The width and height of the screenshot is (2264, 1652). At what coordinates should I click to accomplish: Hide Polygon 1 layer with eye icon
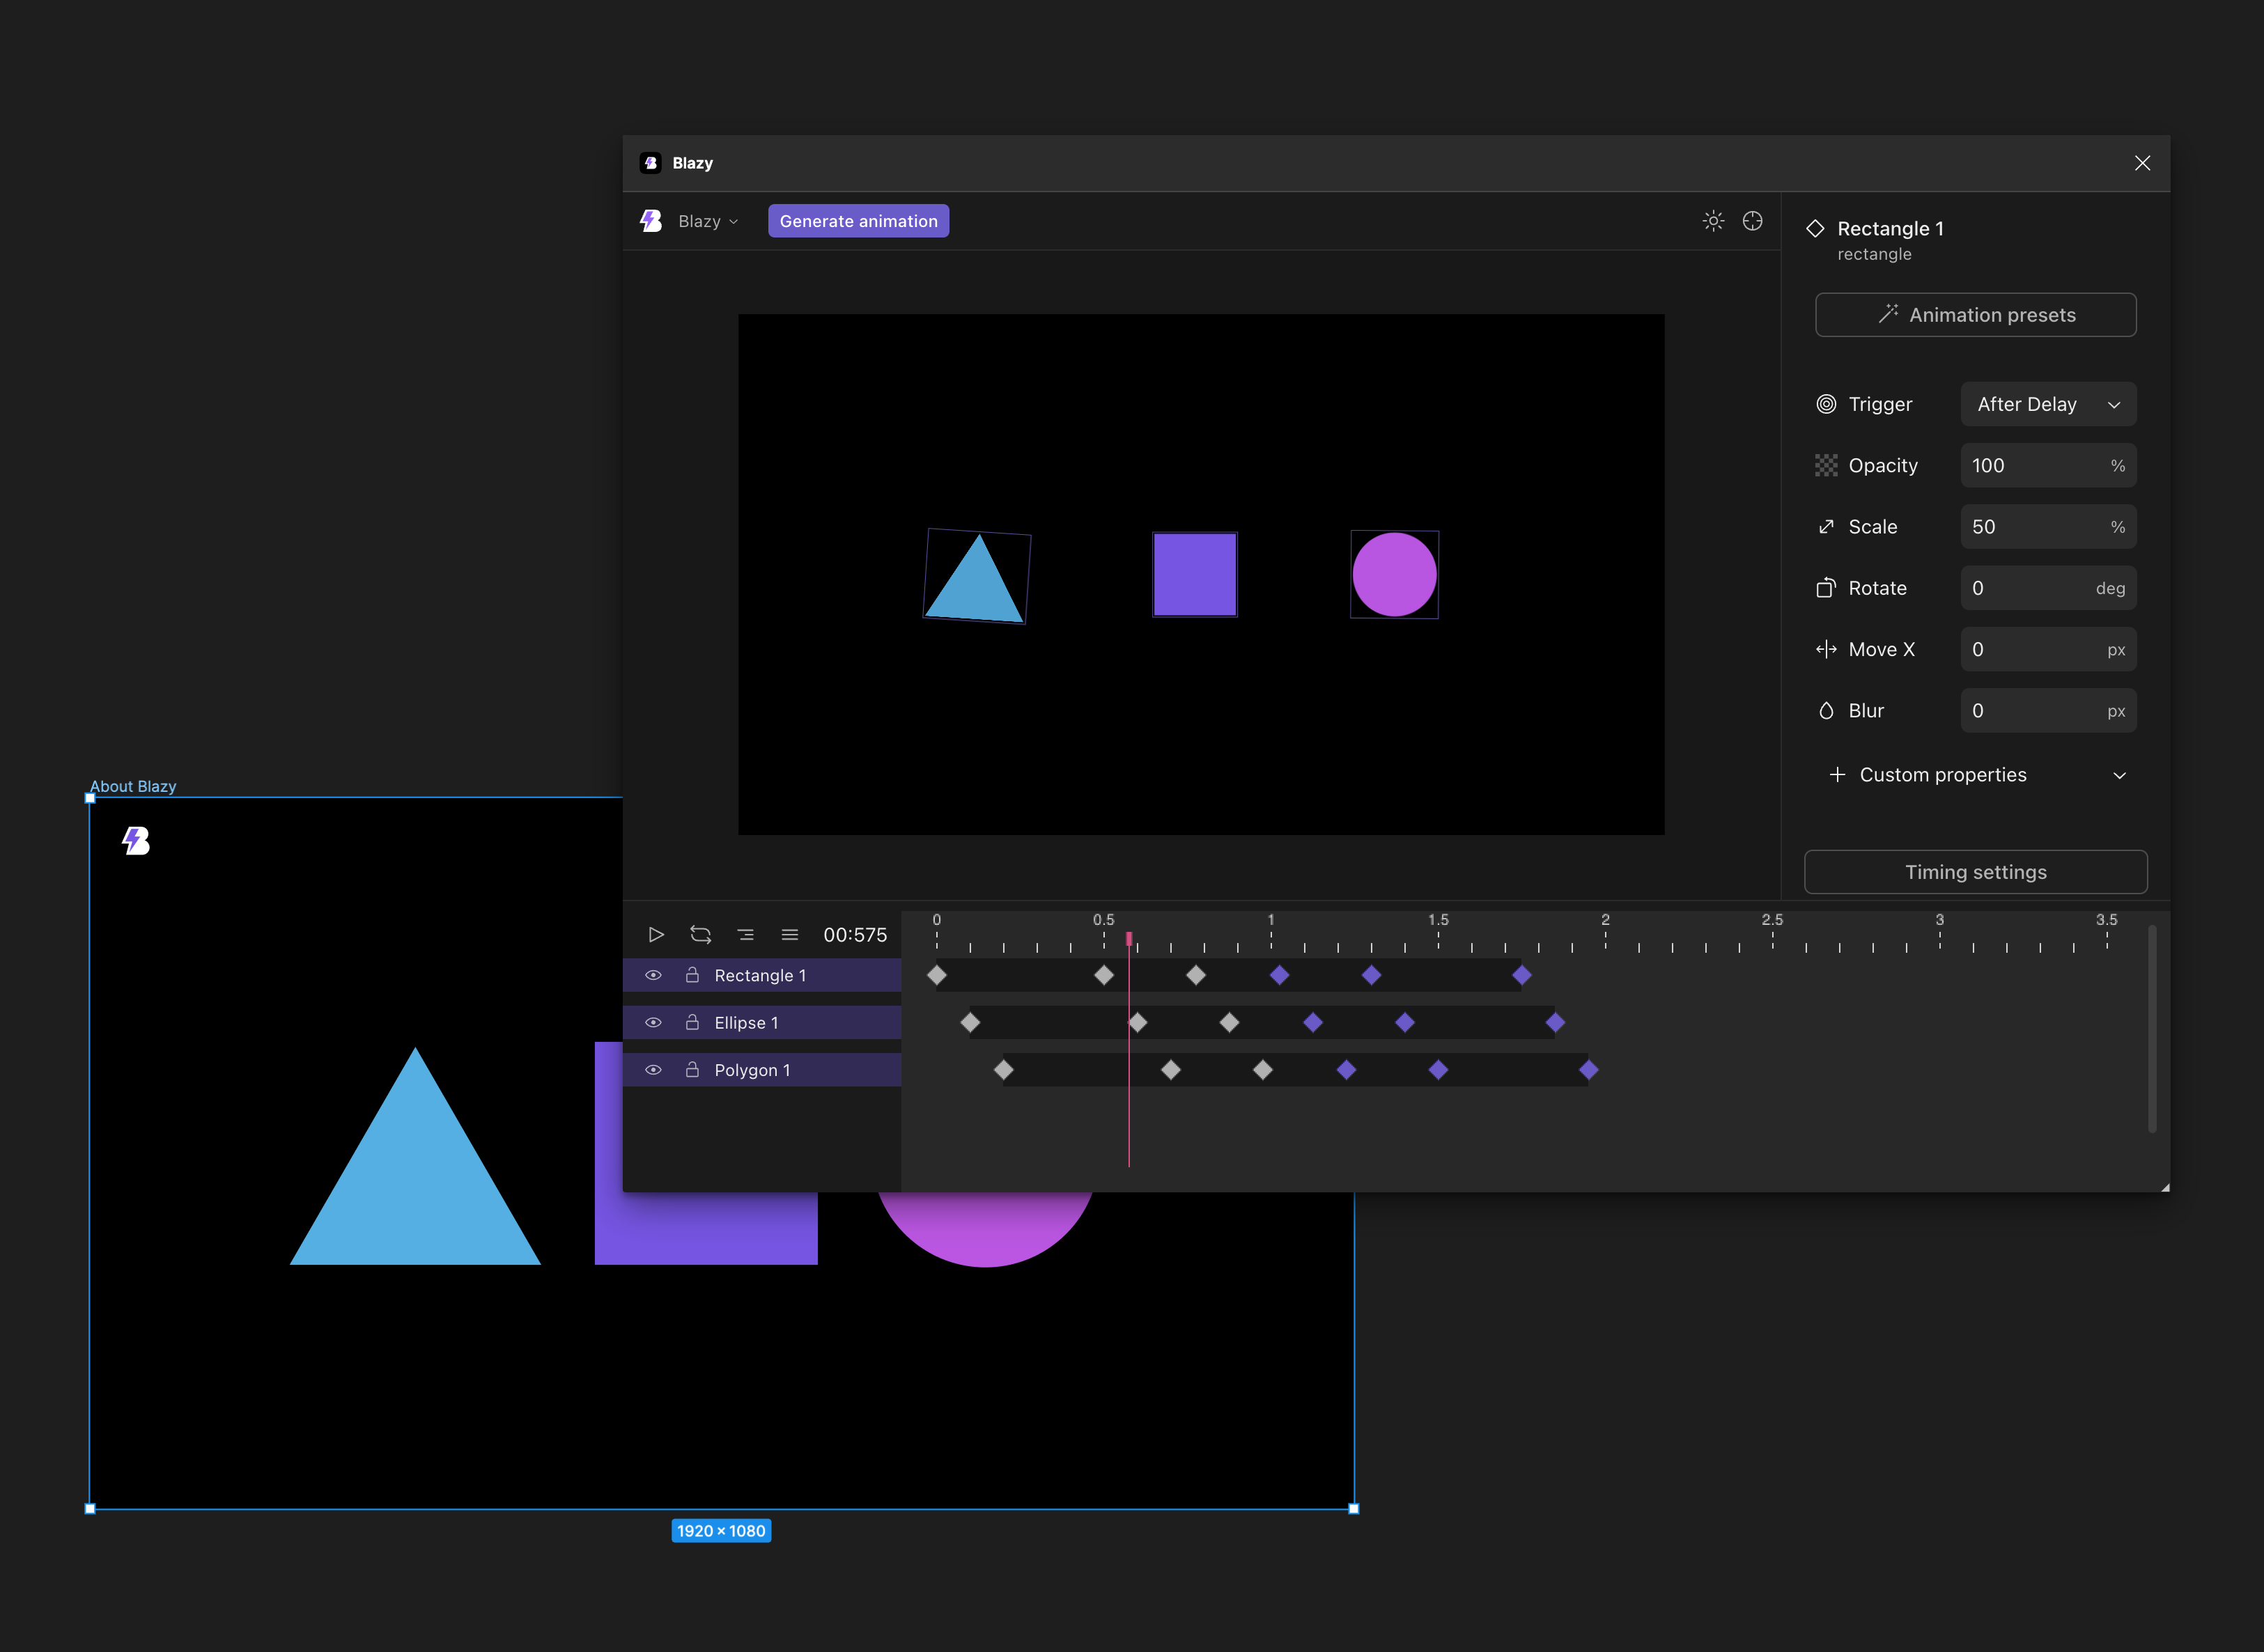(x=653, y=1070)
